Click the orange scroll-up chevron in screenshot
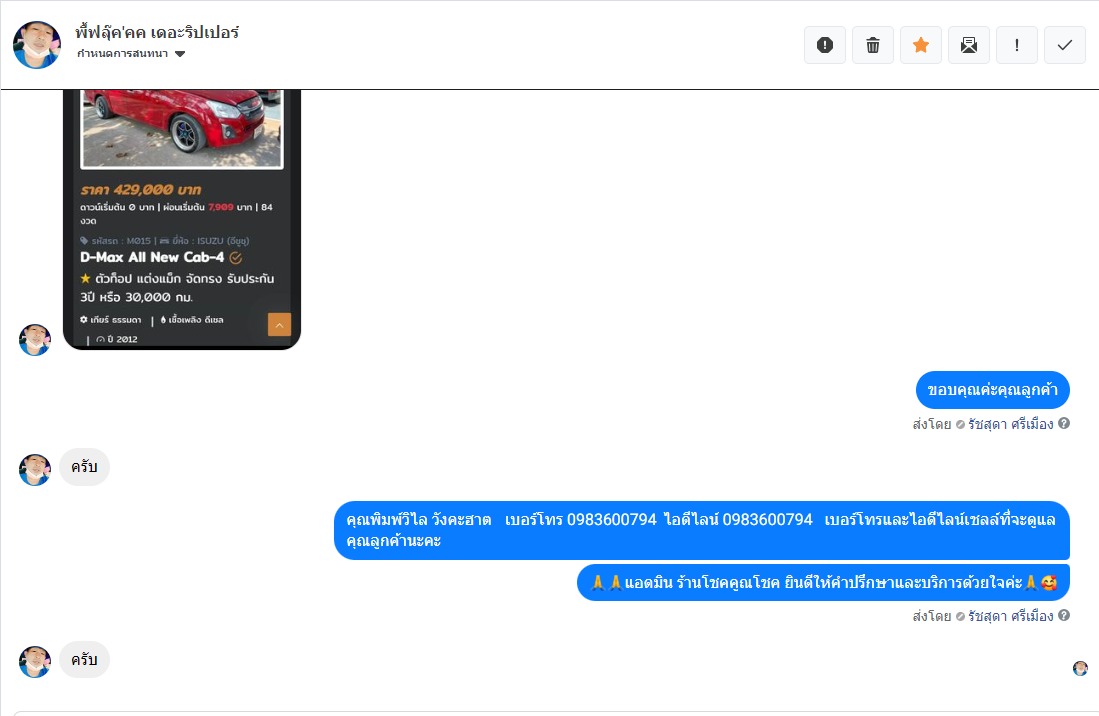This screenshot has height=716, width=1099. point(279,324)
